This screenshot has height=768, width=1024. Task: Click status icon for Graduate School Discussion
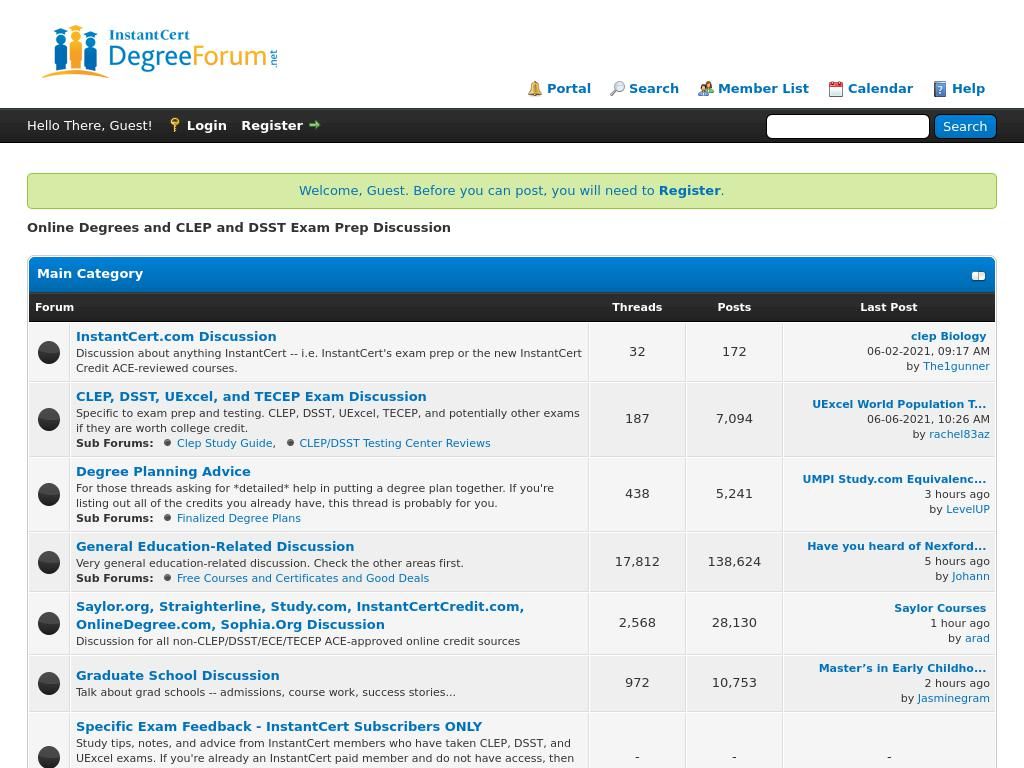coord(49,683)
